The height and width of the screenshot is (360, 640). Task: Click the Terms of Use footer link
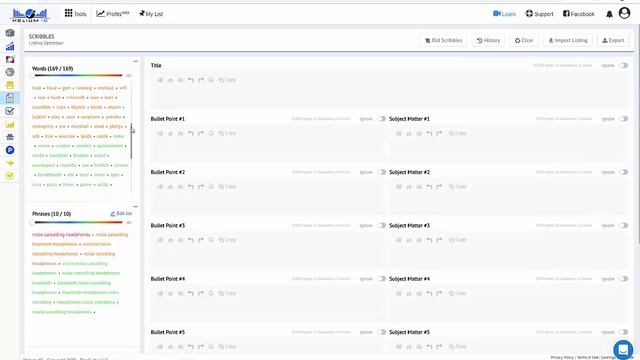point(587,358)
